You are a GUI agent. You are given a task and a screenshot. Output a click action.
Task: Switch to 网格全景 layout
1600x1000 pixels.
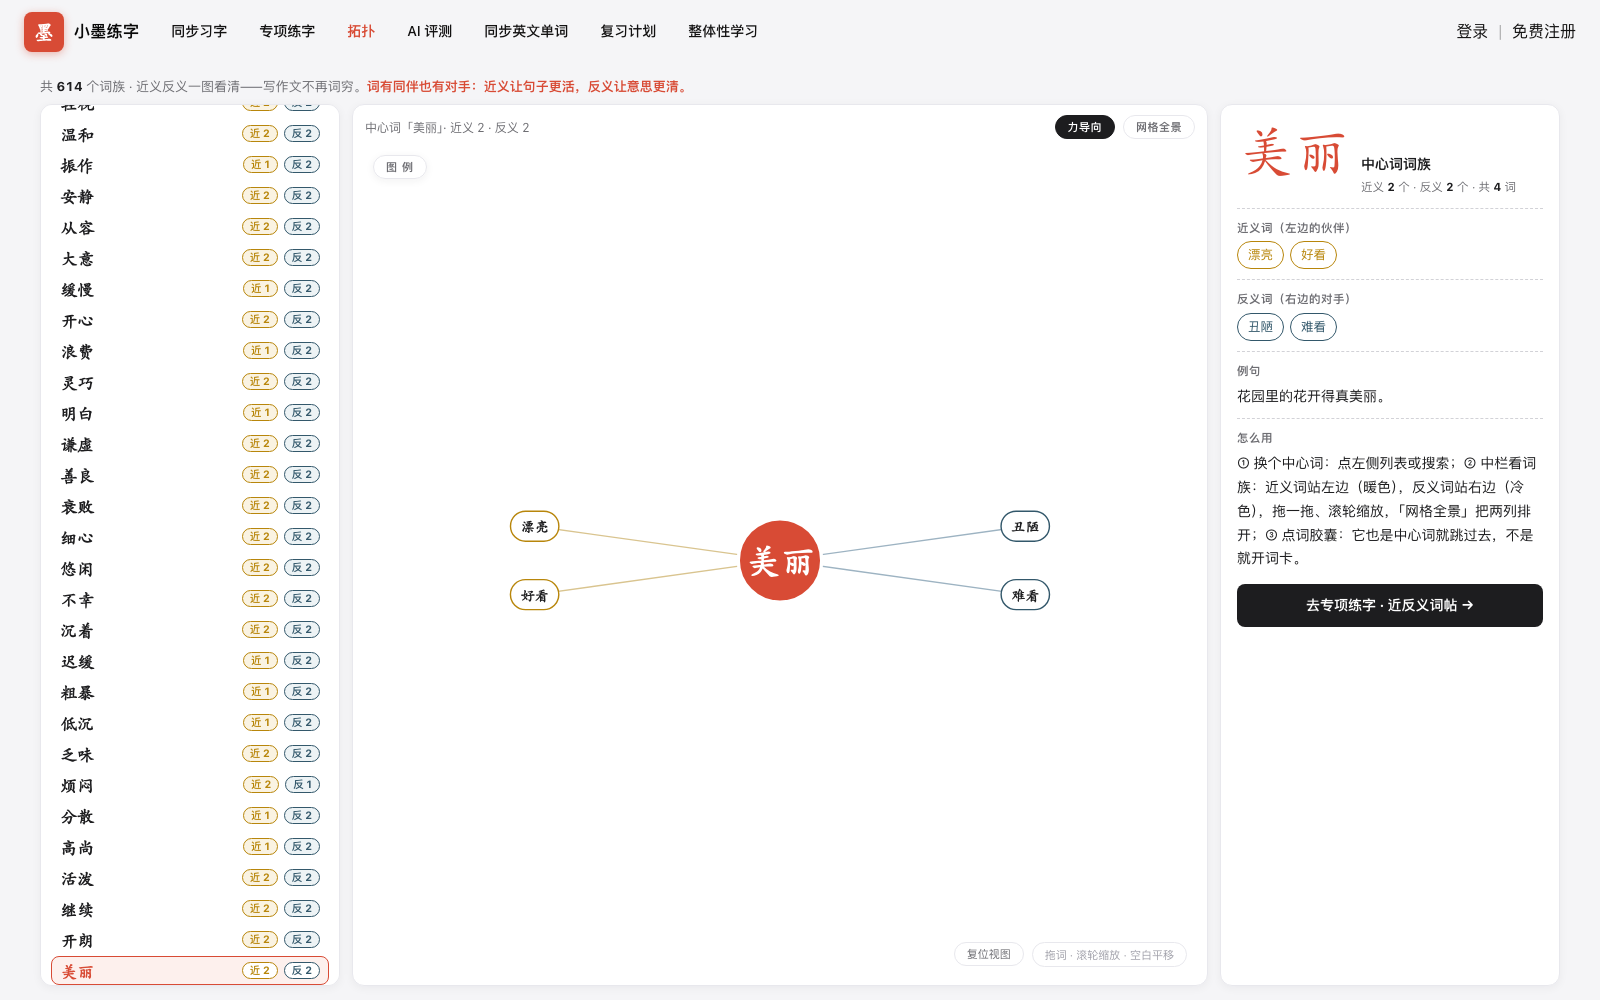(x=1159, y=127)
